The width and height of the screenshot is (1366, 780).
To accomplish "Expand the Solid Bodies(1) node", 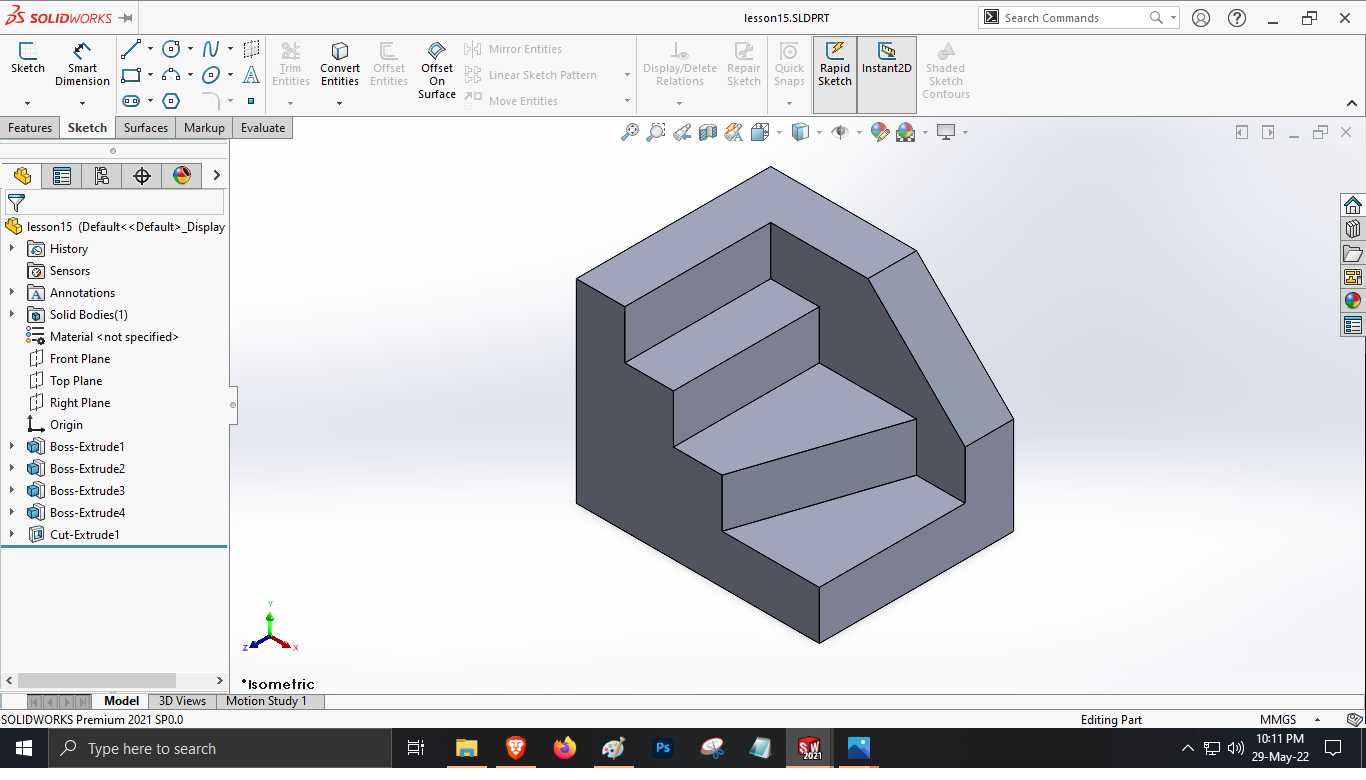I will point(12,314).
